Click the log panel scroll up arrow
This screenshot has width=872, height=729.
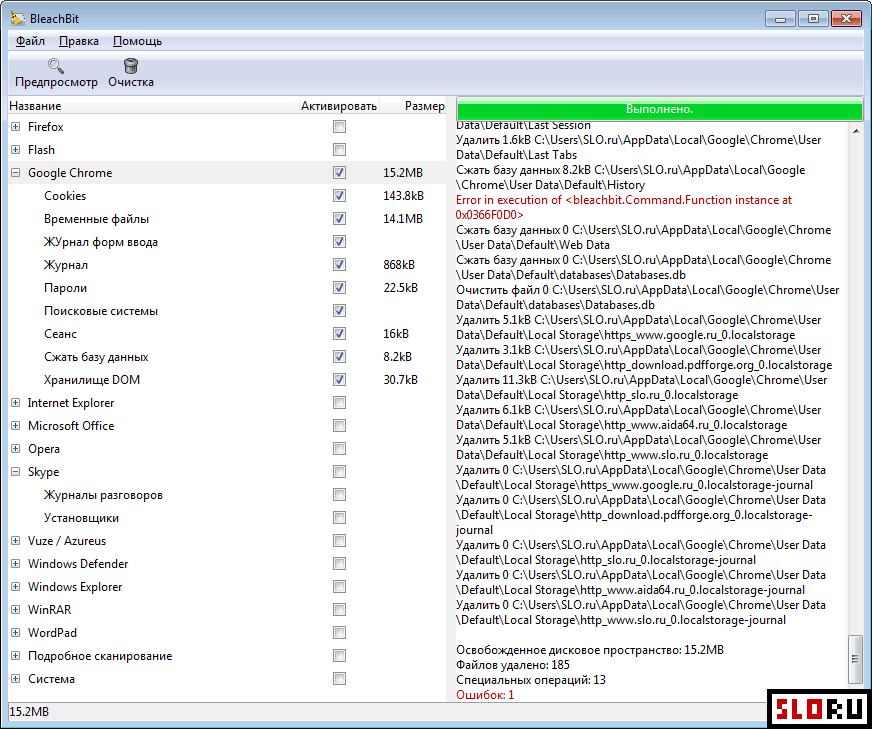click(x=856, y=131)
